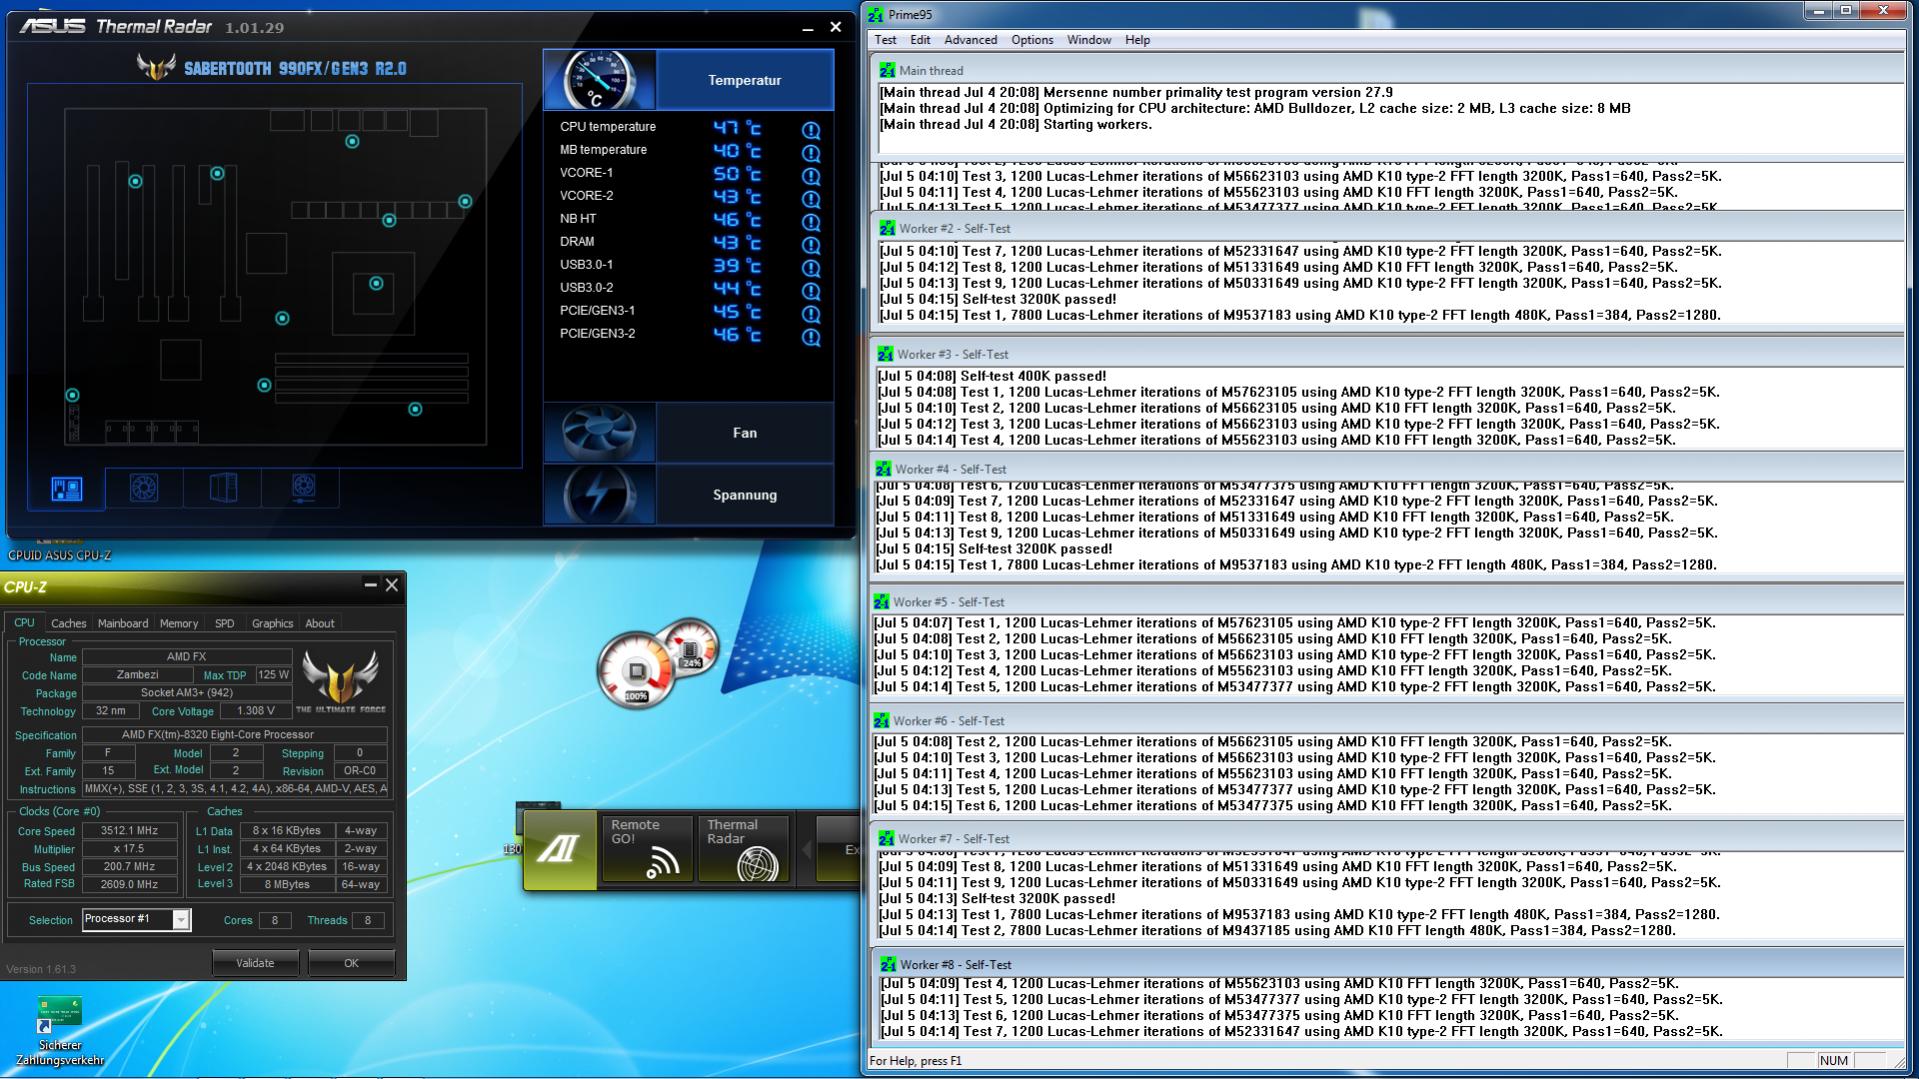1919x1079 pixels.
Task: Click Worker #7 window icon in Prime95
Action: 886,839
